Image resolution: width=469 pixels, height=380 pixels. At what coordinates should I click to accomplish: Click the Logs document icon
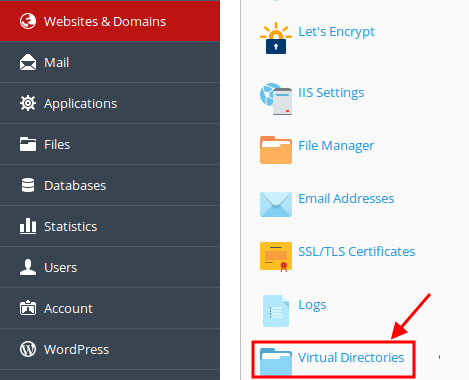click(276, 311)
